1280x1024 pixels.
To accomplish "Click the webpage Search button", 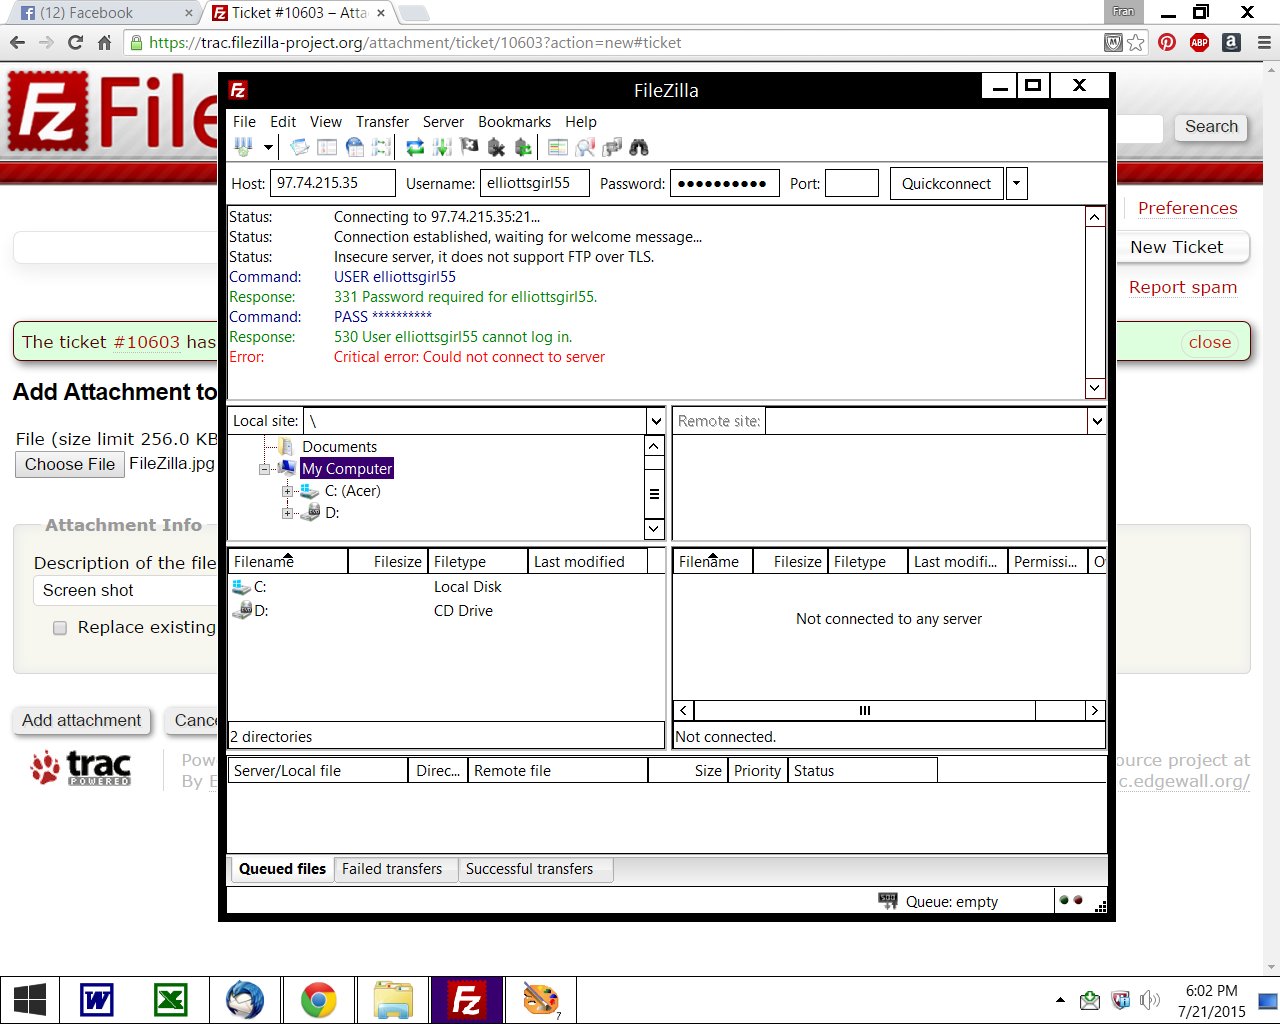I will (1211, 127).
